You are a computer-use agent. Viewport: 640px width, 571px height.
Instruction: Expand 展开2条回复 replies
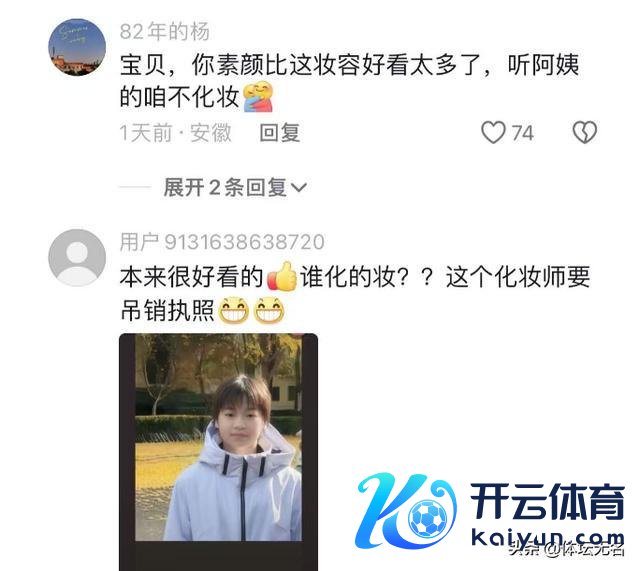[235, 187]
